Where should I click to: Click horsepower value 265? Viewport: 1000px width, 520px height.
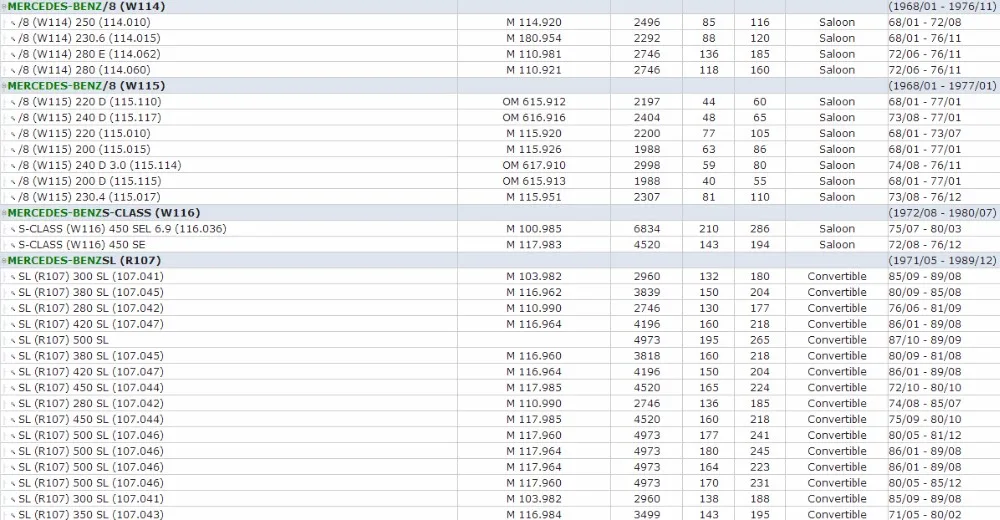[760, 340]
